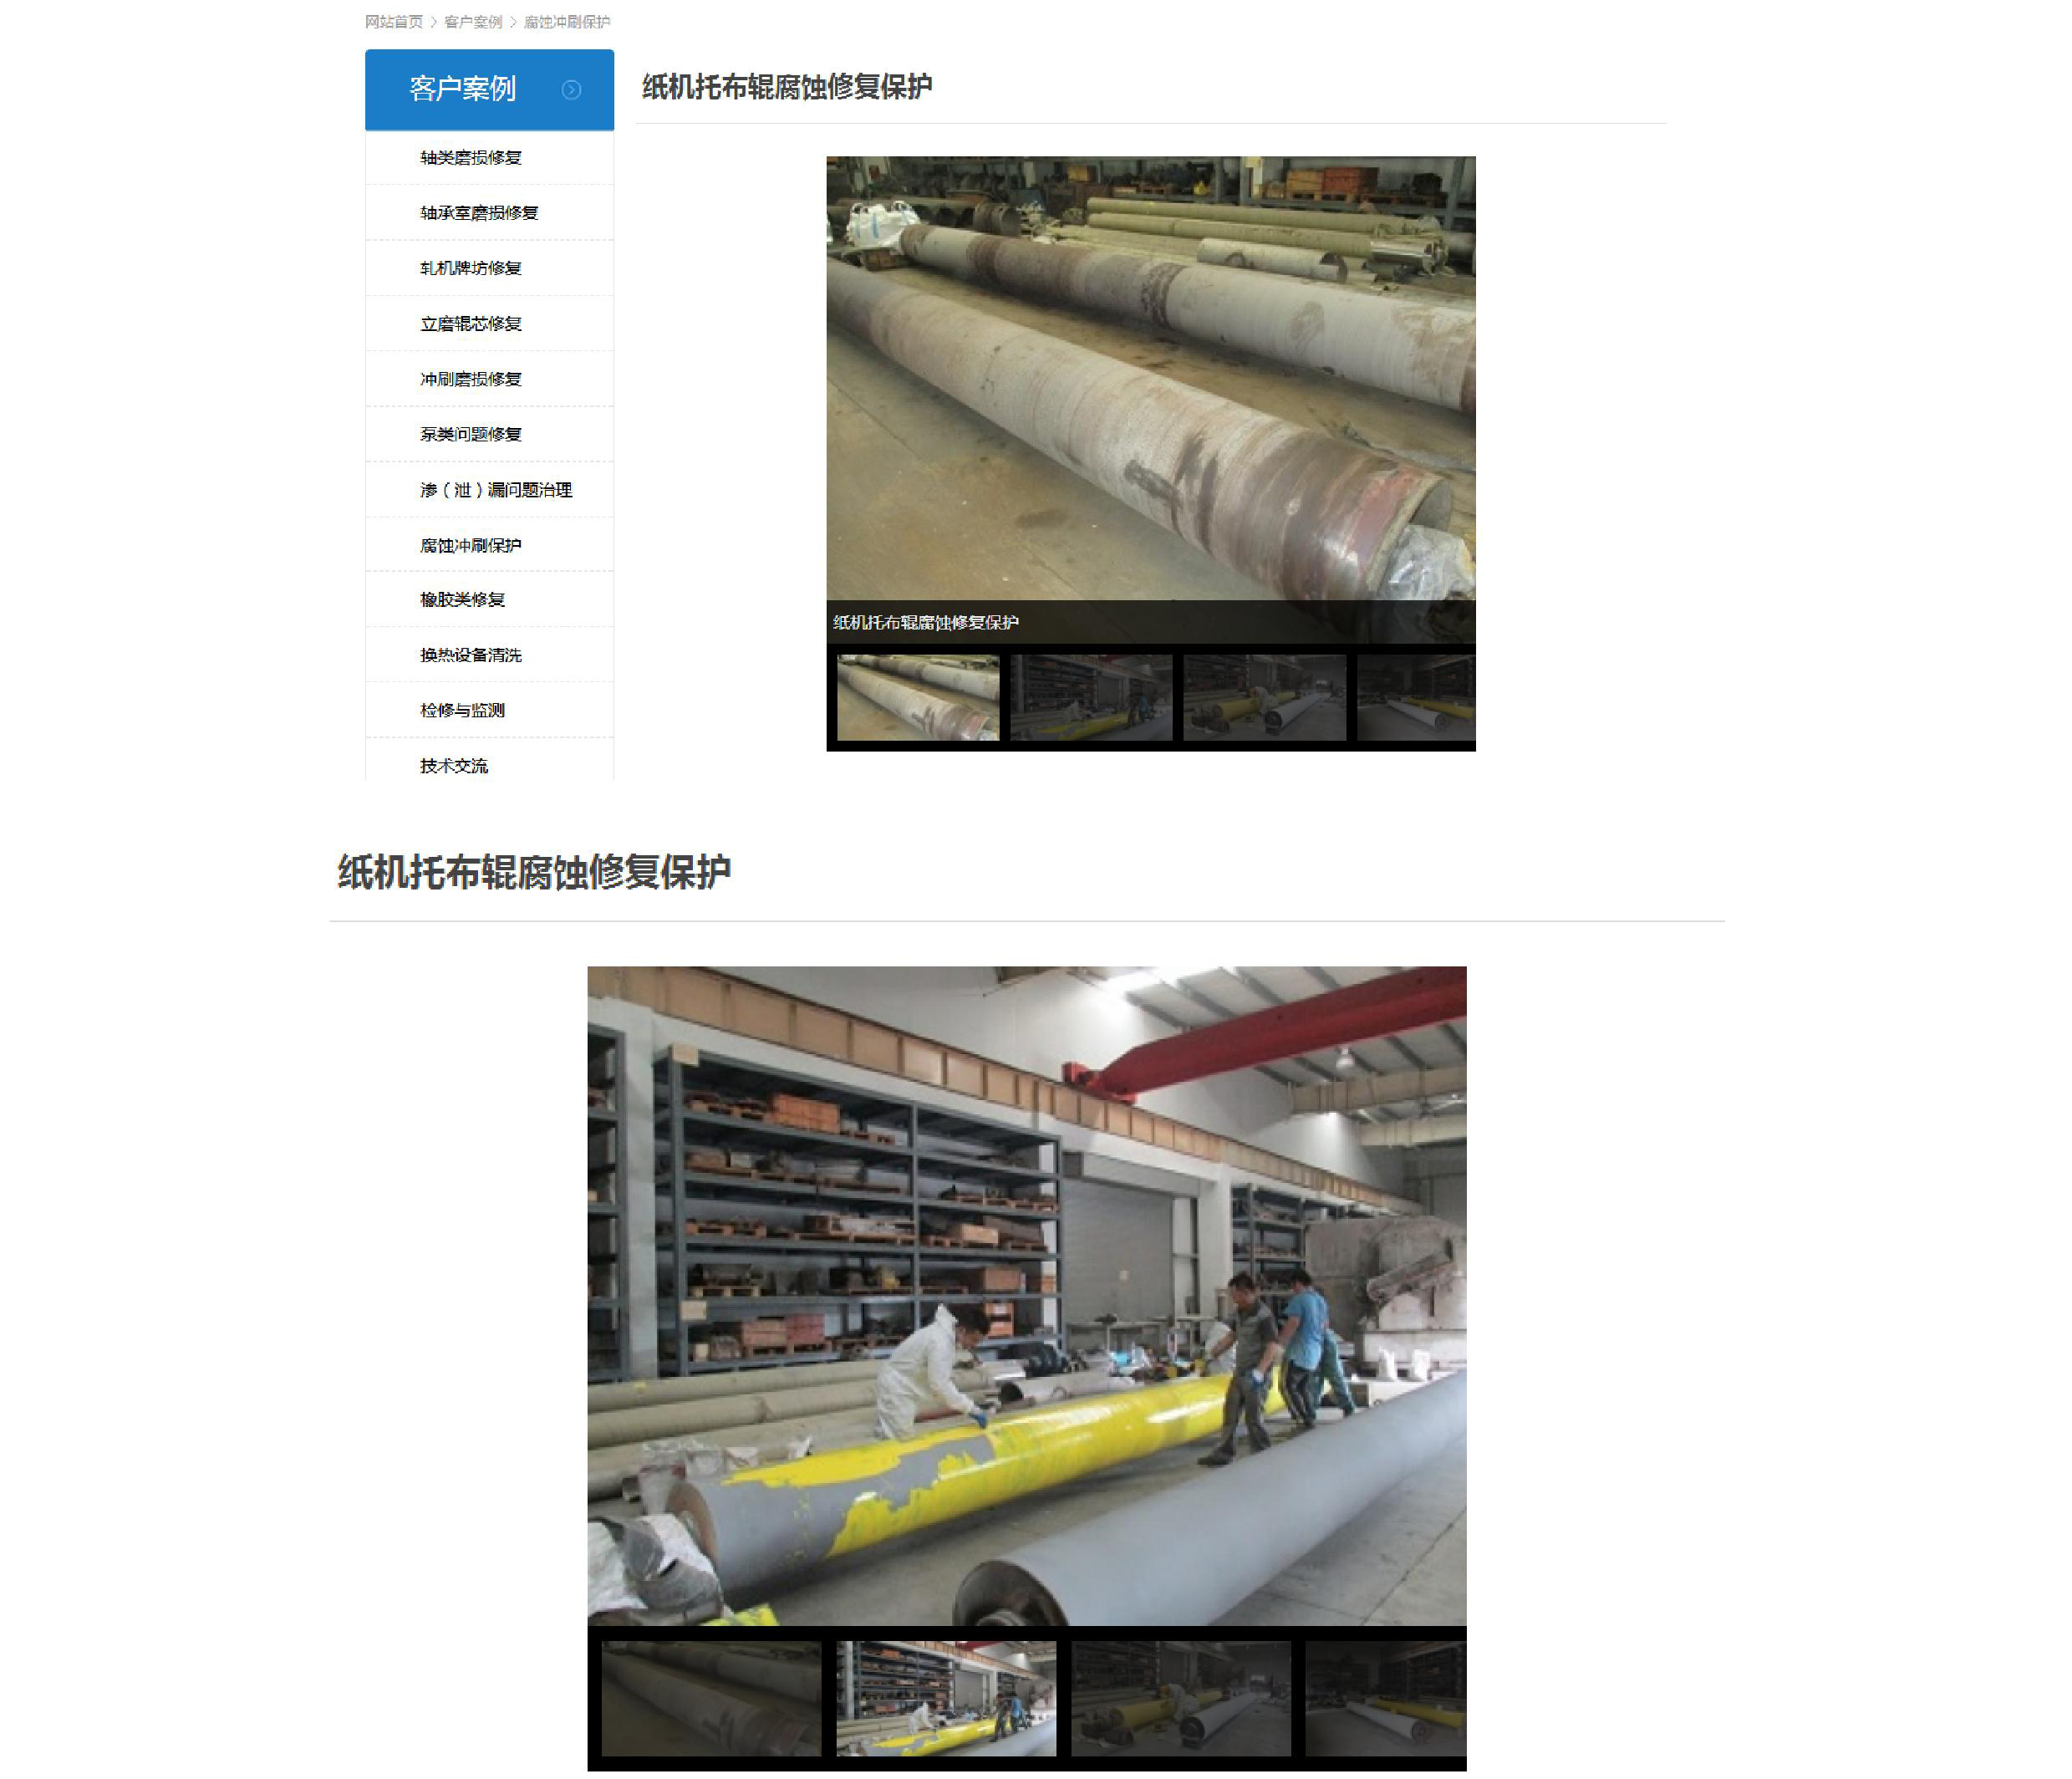This screenshot has width=2072, height=1779.
Task: Open 技术交流 sidebar item
Action: [x=454, y=766]
